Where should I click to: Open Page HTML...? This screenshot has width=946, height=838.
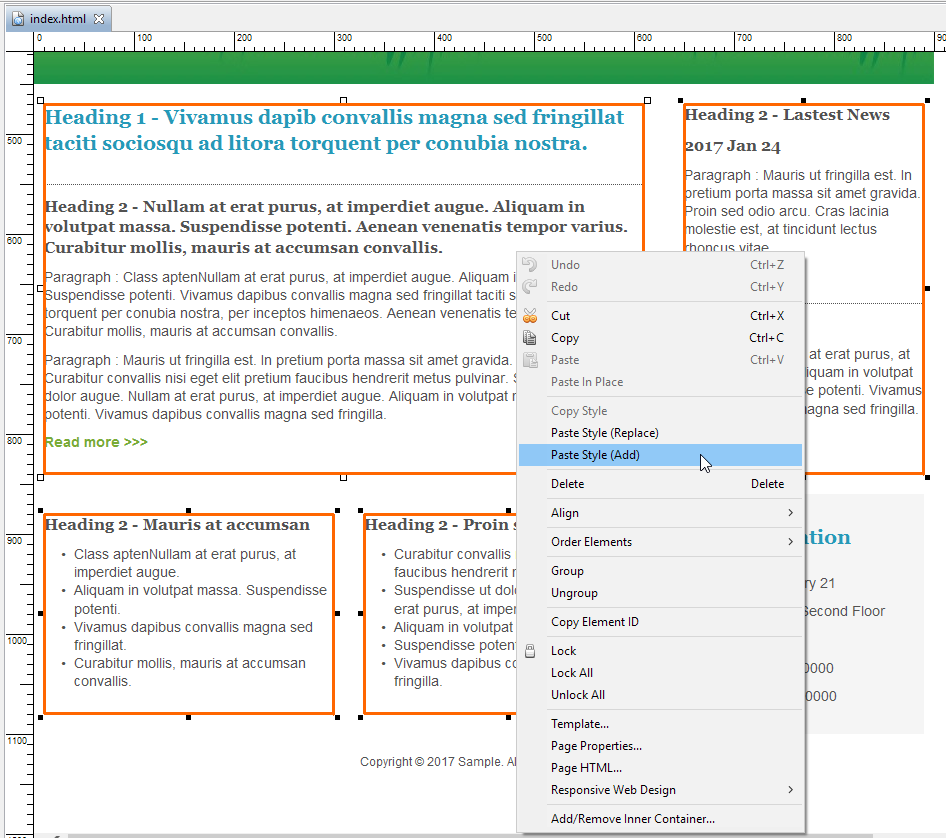click(661, 768)
